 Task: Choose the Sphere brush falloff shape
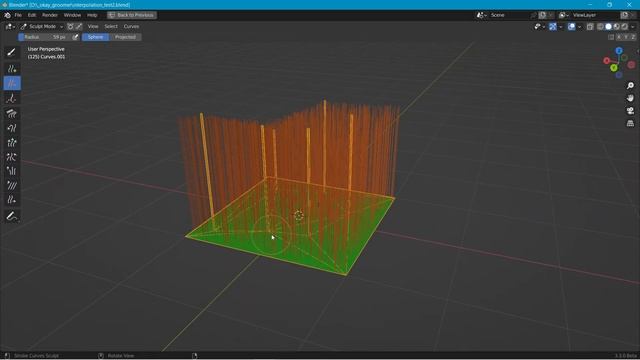(96, 37)
